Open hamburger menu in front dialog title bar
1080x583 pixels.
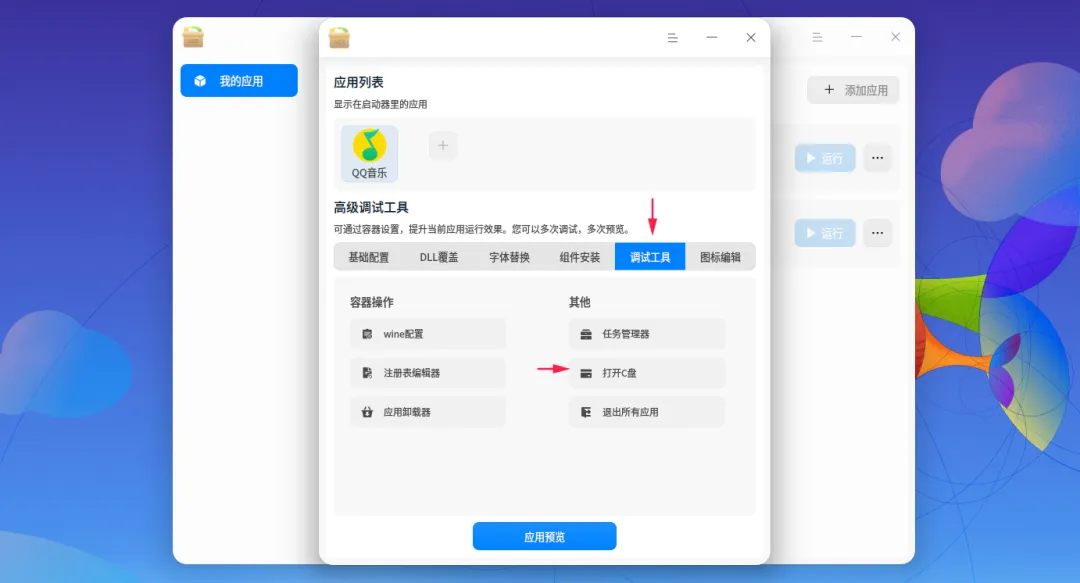(672, 38)
